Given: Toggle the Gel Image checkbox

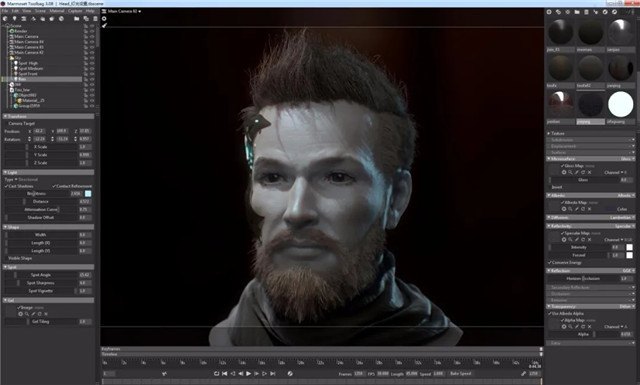Looking at the screenshot, I should click(x=19, y=307).
